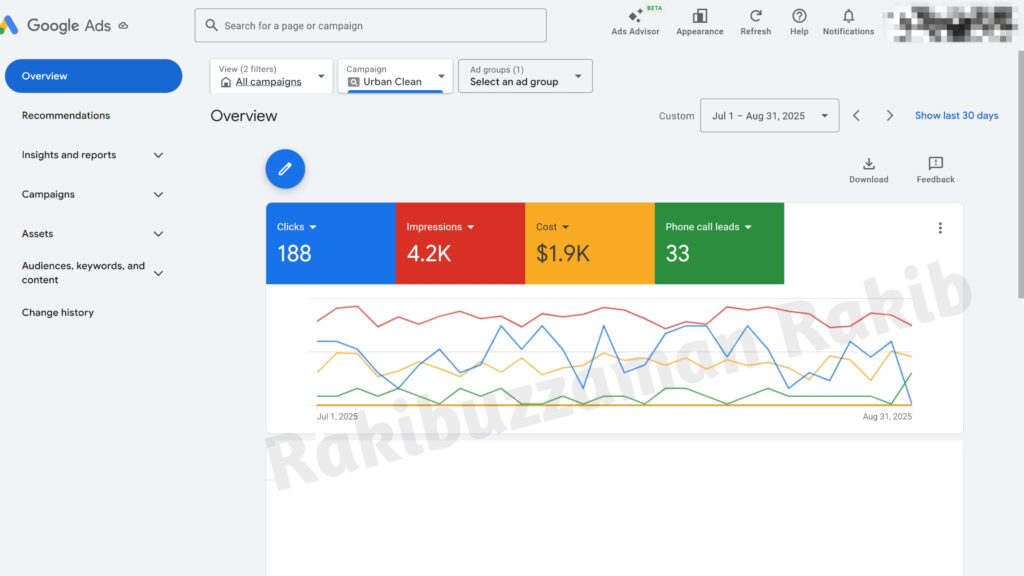Open the metrics card three-dot menu
1024x576 pixels.
click(940, 227)
